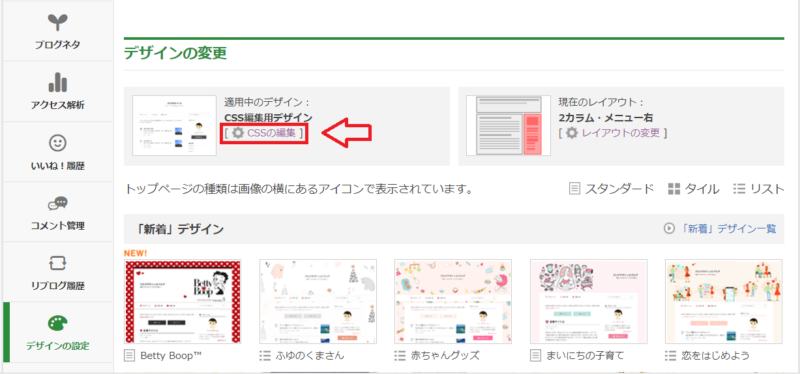Image resolution: width=800 pixels, height=374 pixels.
Task: Choose the Betty Boop™ design thumbnail
Action: [183, 302]
